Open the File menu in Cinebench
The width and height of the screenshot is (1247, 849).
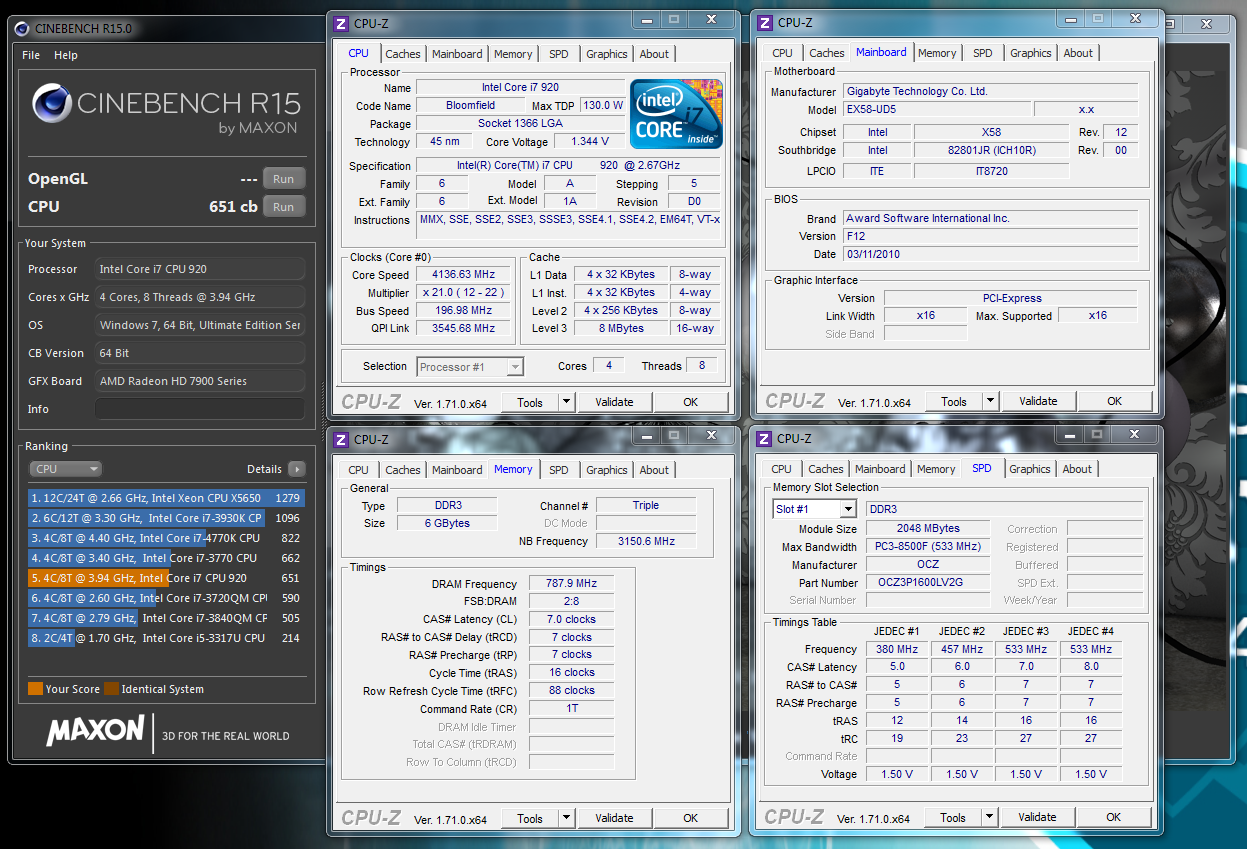pos(31,55)
